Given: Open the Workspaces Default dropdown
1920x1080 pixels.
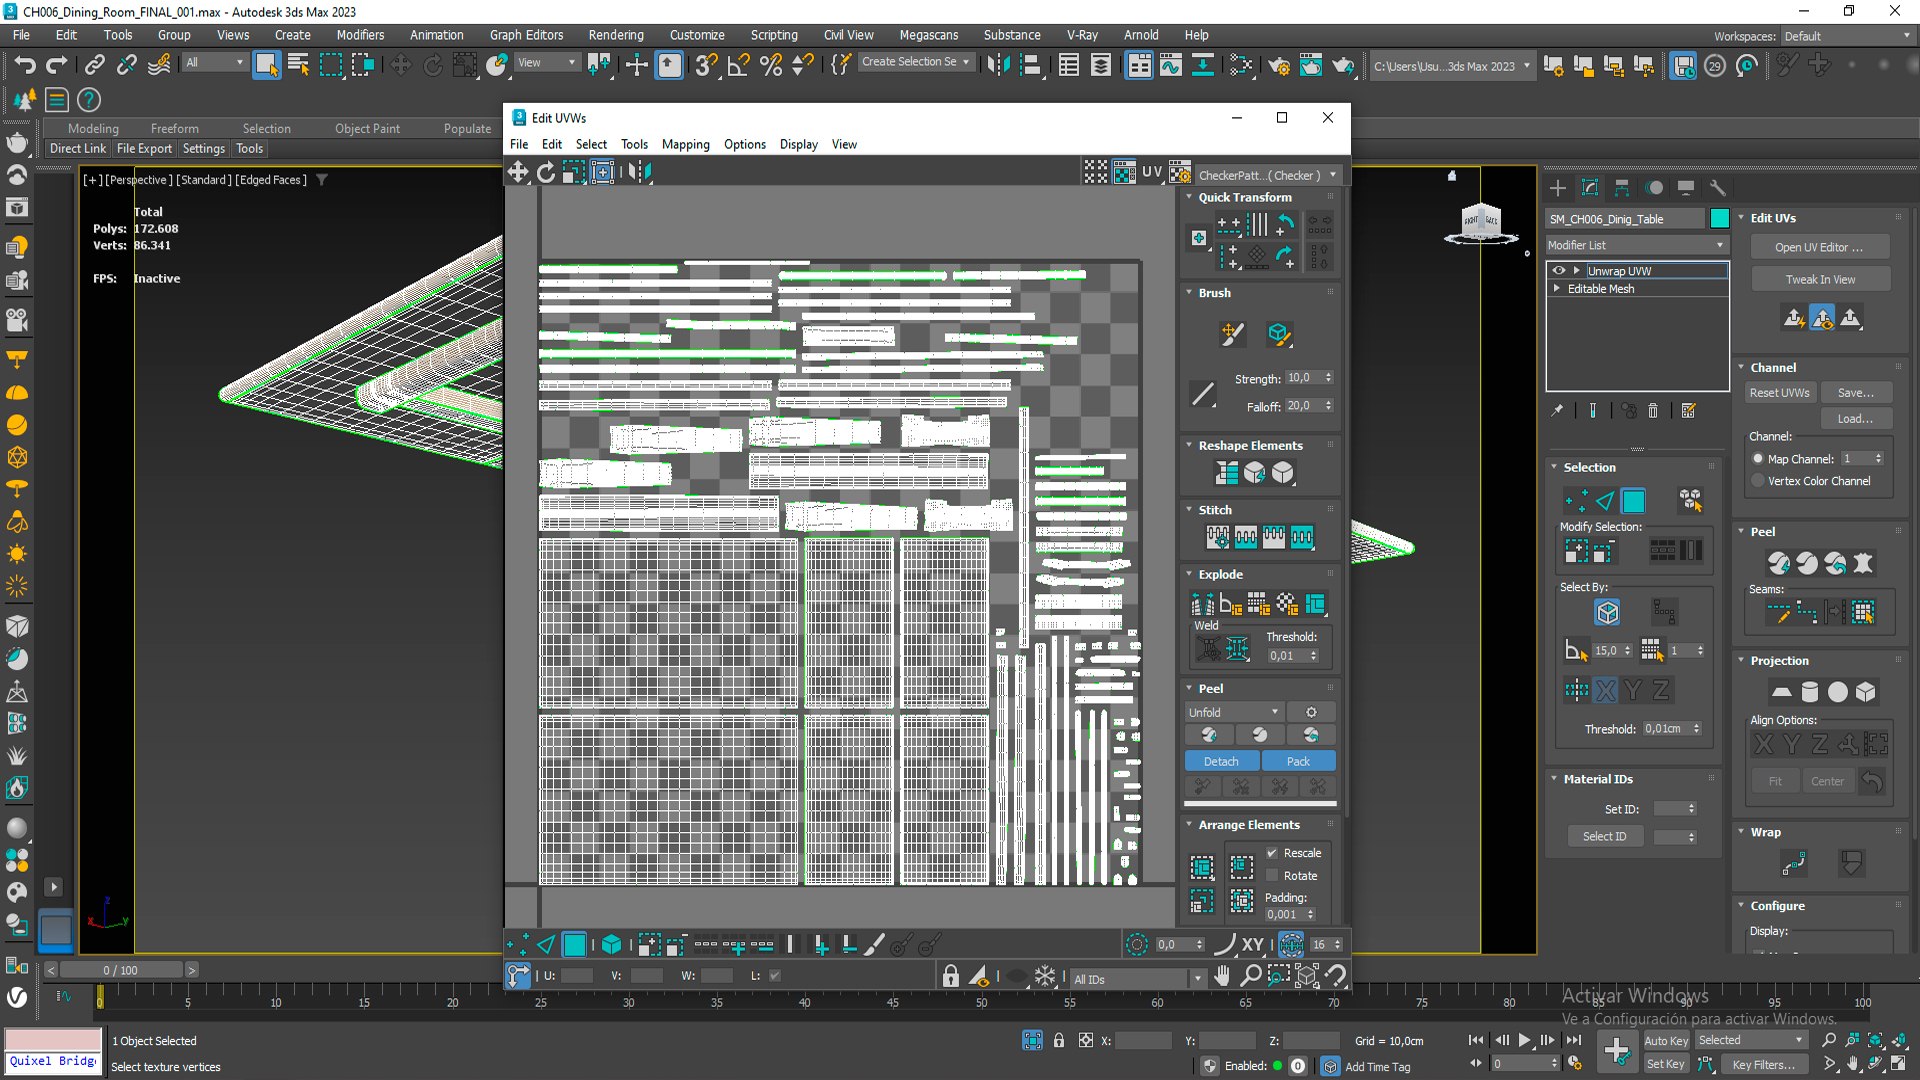Looking at the screenshot, I should 1847,36.
